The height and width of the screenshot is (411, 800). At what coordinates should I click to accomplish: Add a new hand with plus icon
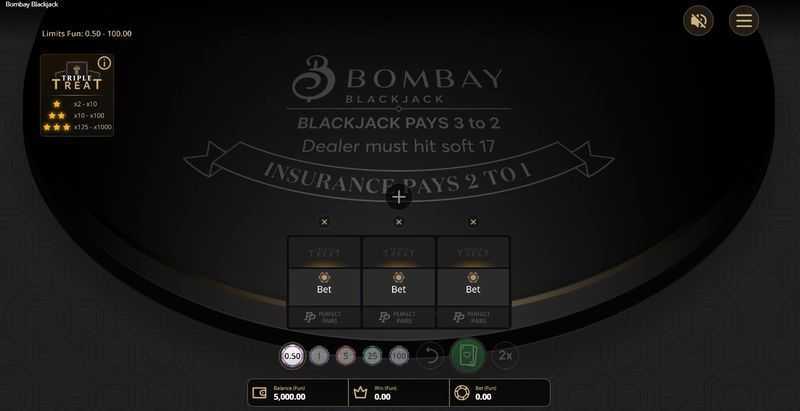399,197
